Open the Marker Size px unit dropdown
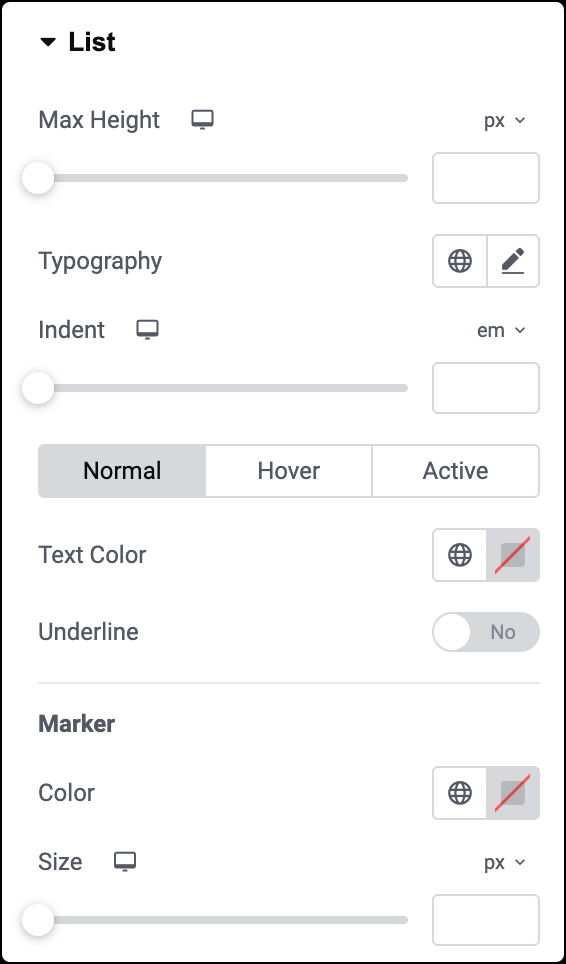 pos(505,863)
